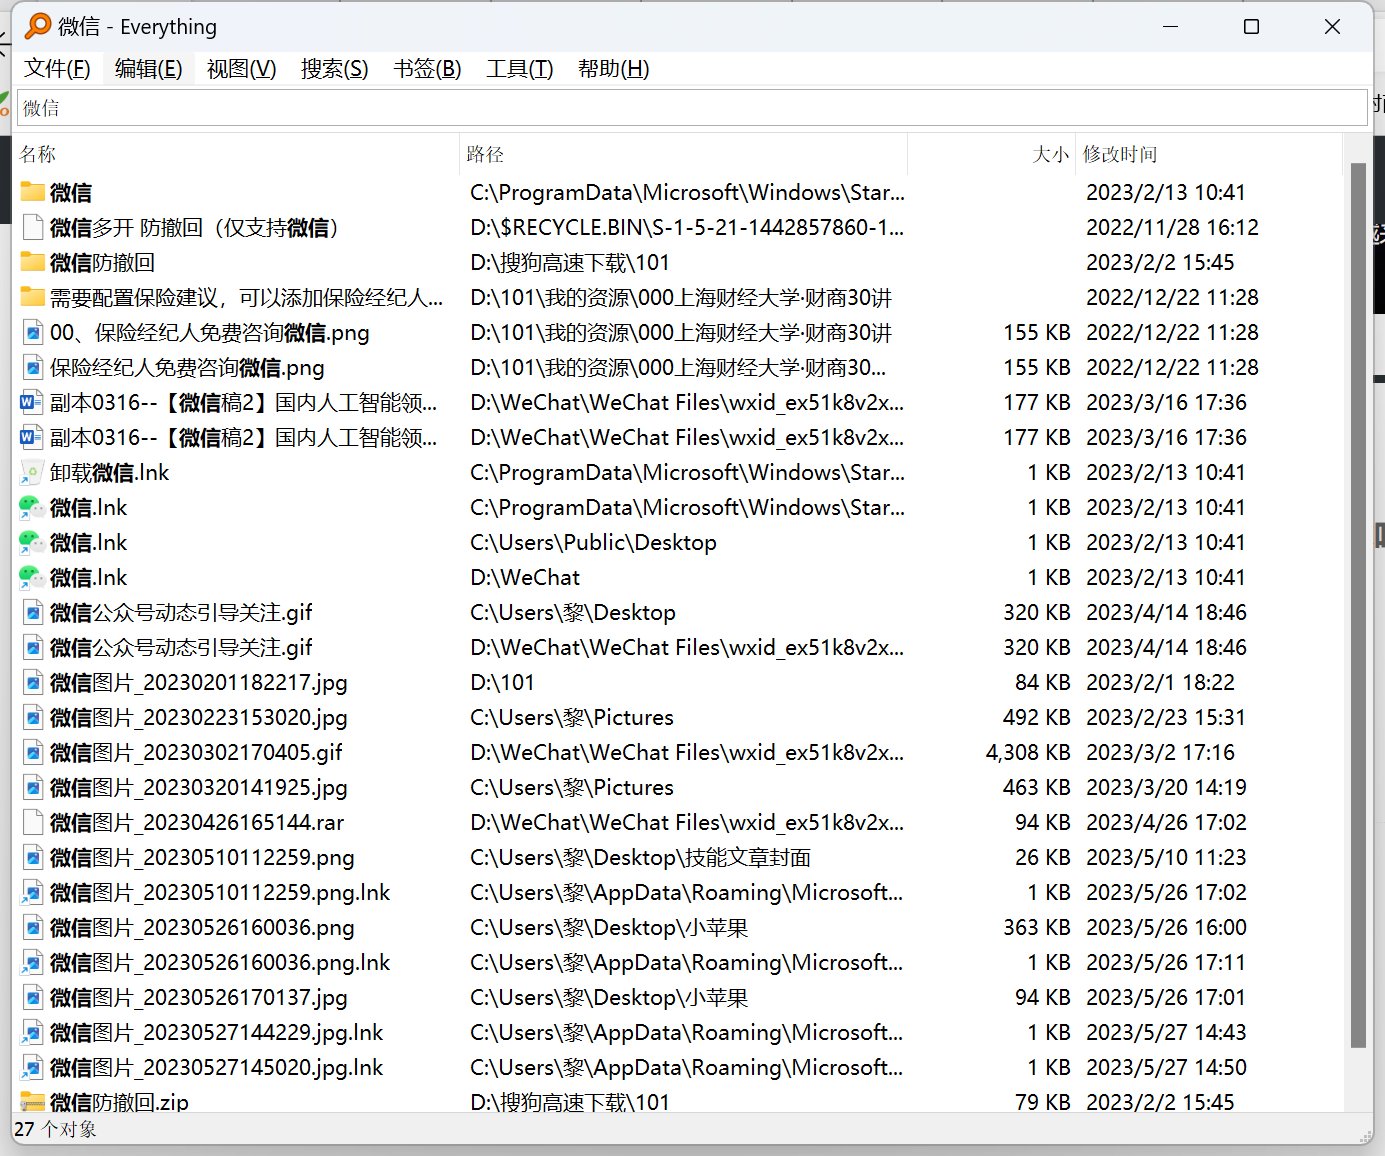Click image icon of 微信图片_20230320141925.jpg
This screenshot has width=1385, height=1156.
click(x=33, y=787)
